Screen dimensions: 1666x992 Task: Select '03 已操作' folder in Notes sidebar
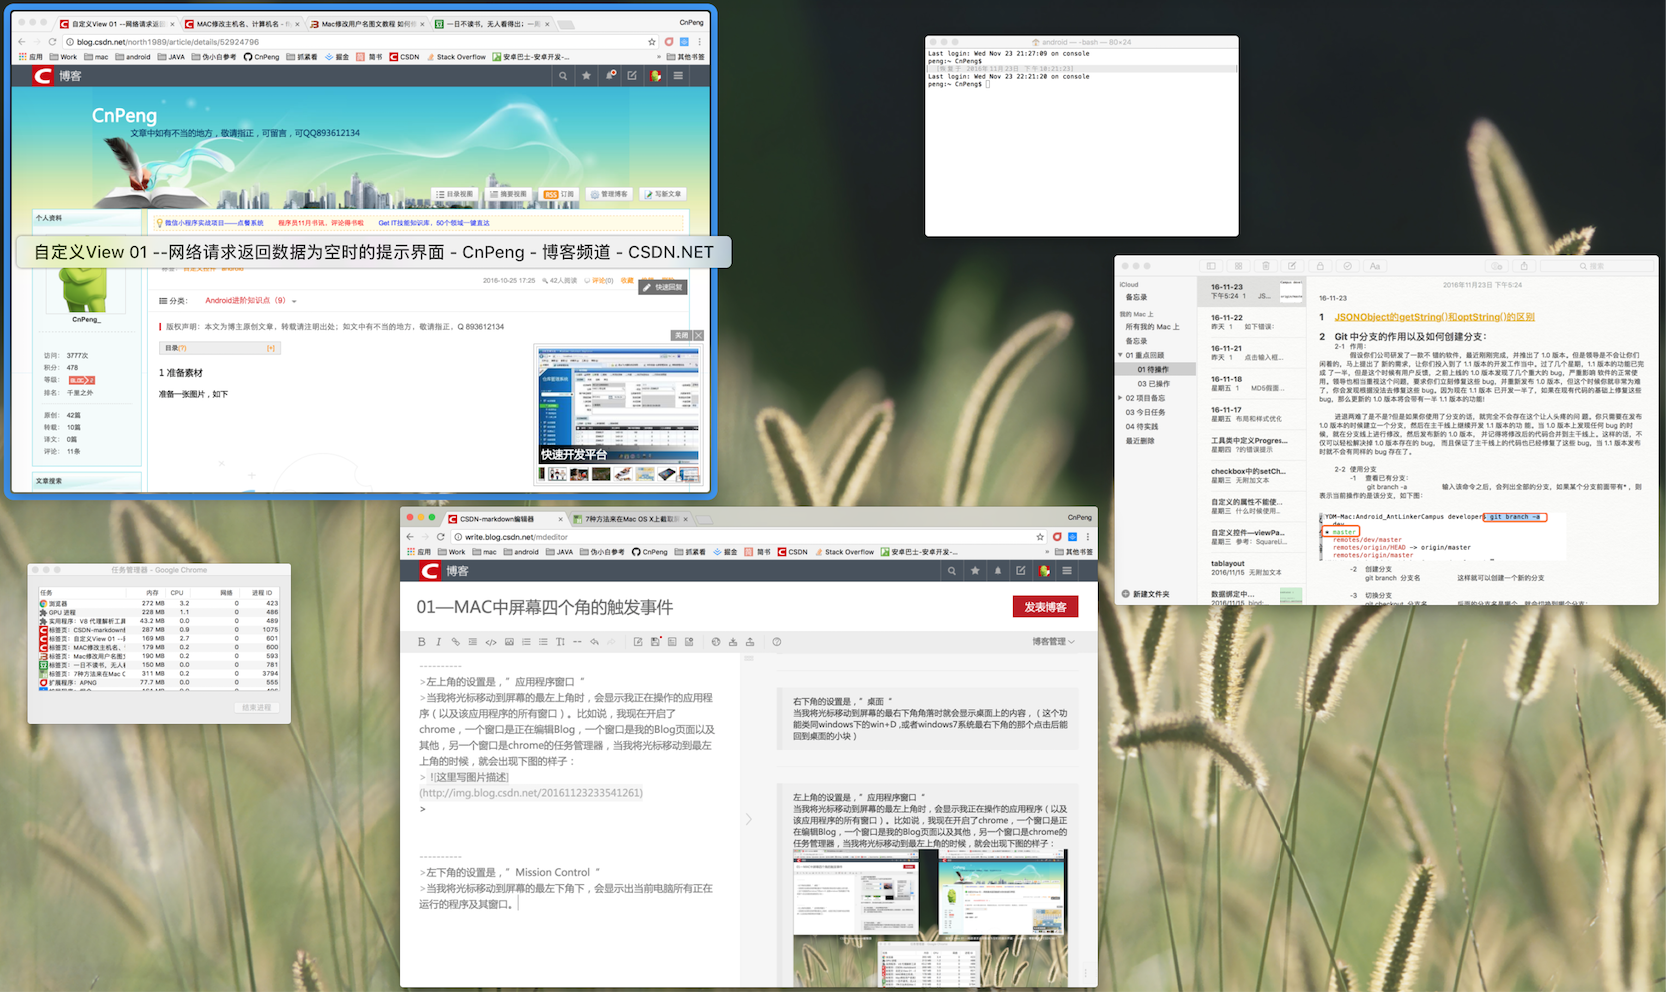pyautogui.click(x=1153, y=384)
